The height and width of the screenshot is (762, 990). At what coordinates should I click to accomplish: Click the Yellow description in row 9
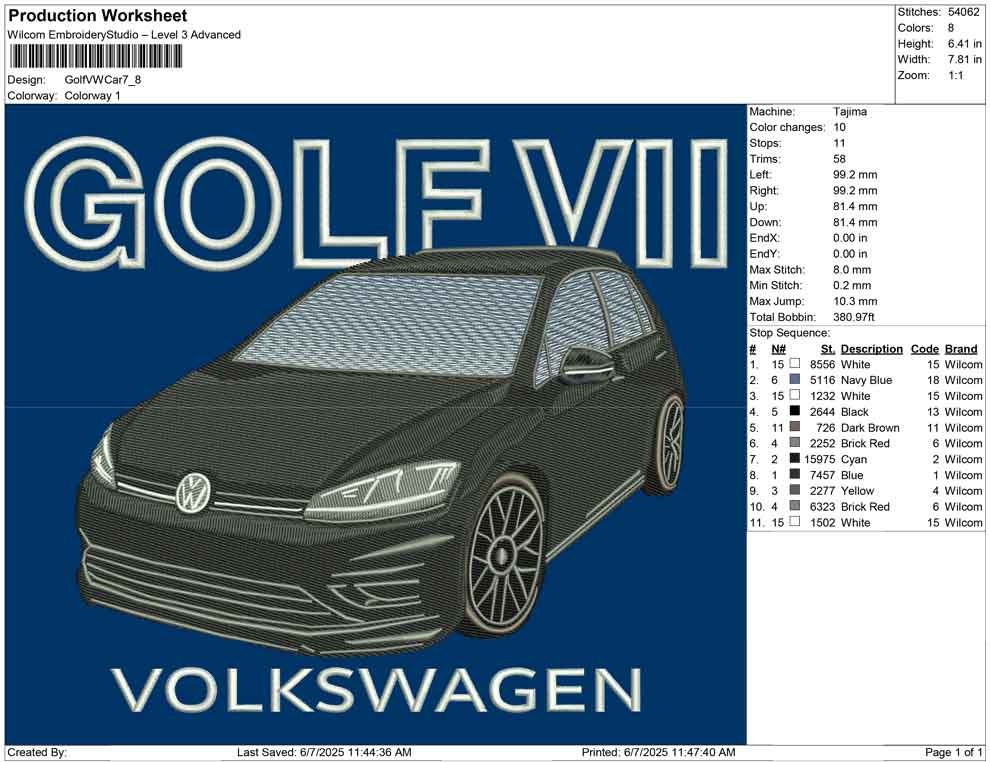(857, 491)
